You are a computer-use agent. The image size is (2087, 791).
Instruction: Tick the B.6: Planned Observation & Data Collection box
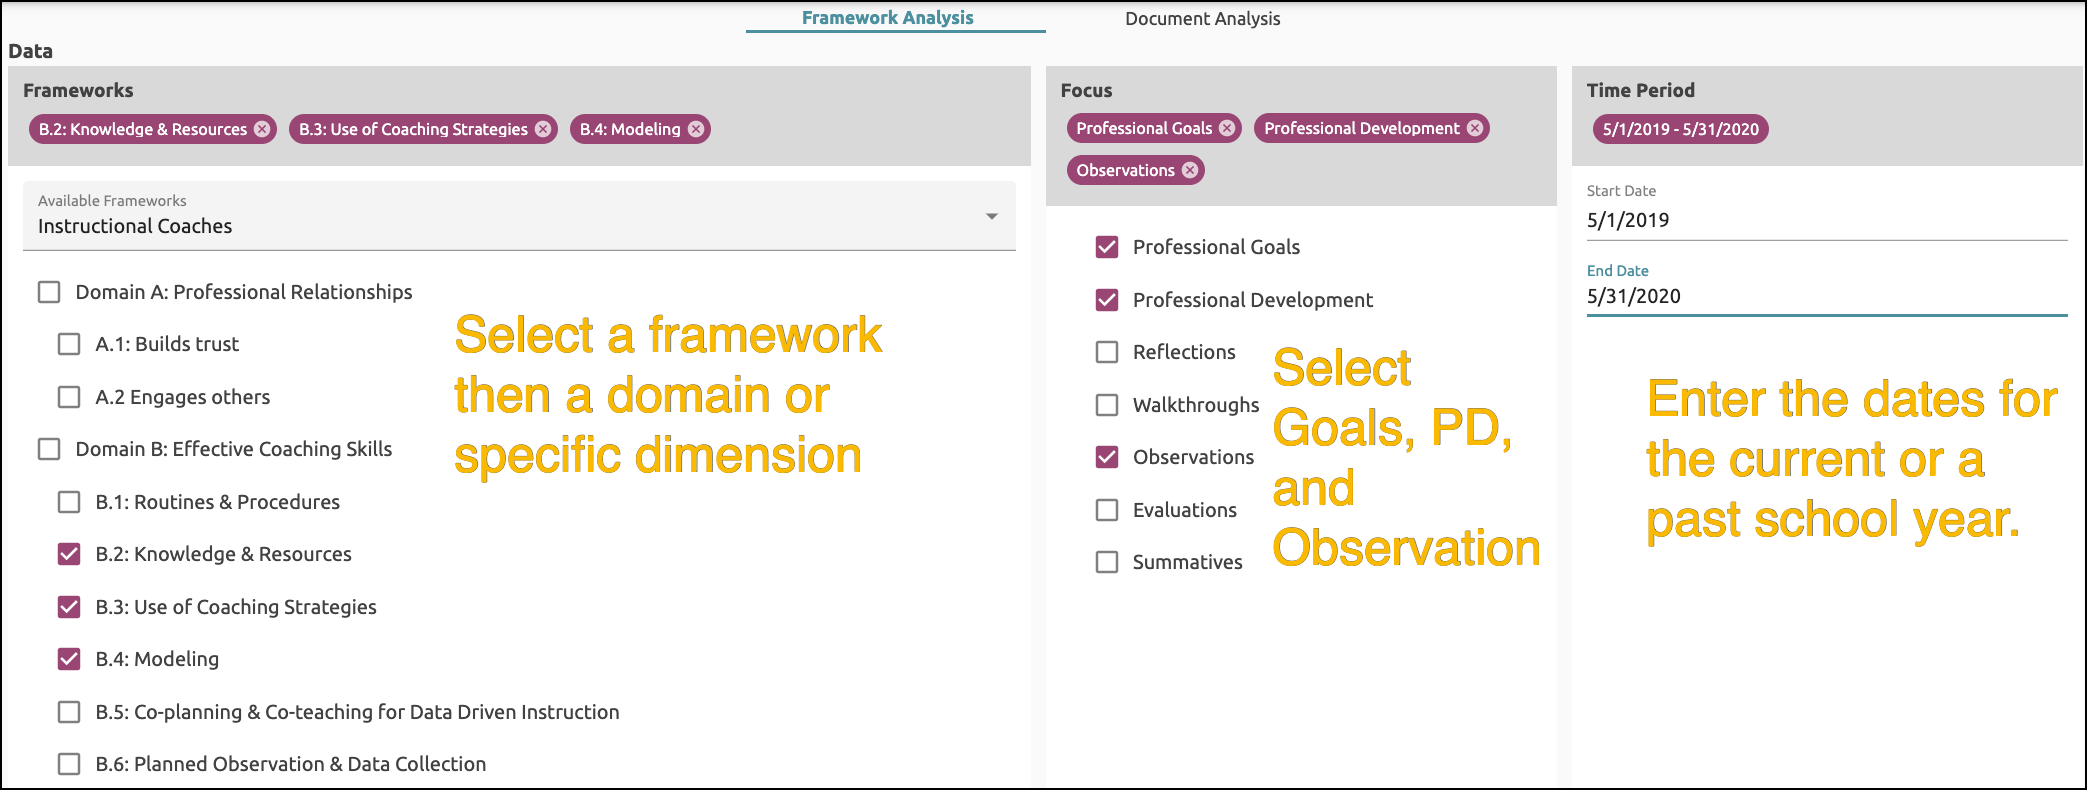pos(69,764)
